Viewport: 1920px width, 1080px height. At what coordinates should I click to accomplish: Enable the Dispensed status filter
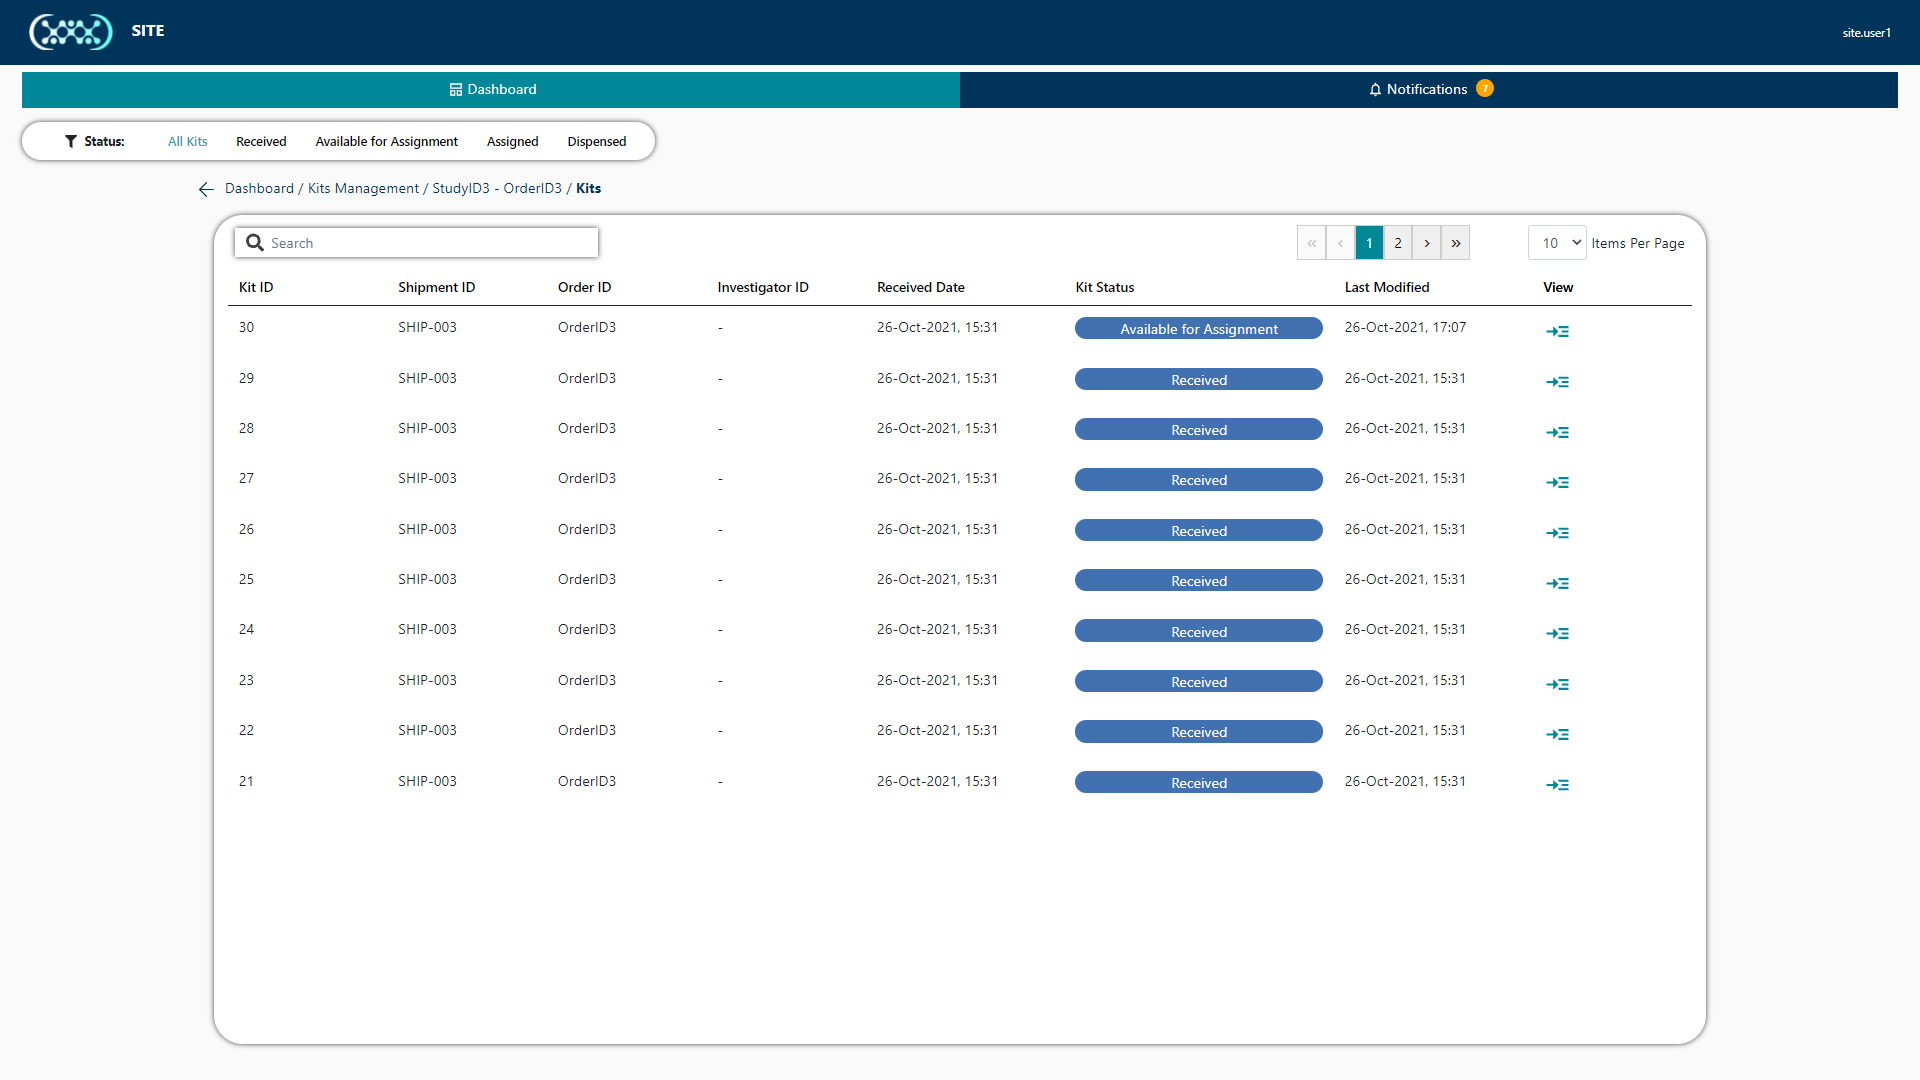[596, 141]
